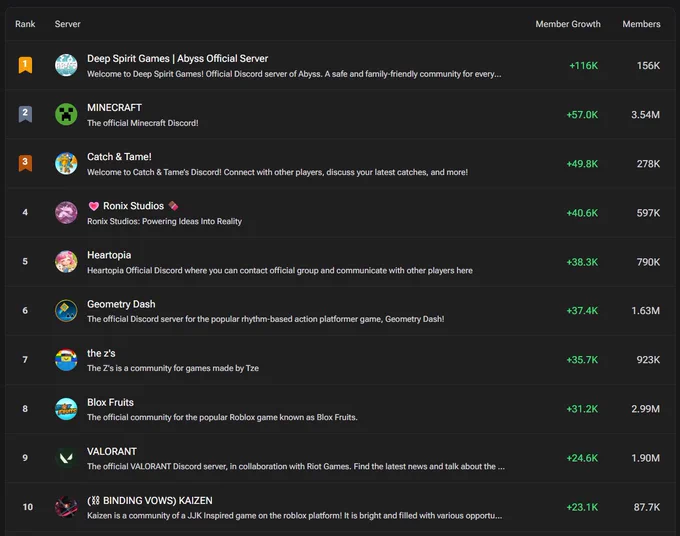The height and width of the screenshot is (536, 680).
Task: Click the 1.63M members count
Action: coord(645,310)
